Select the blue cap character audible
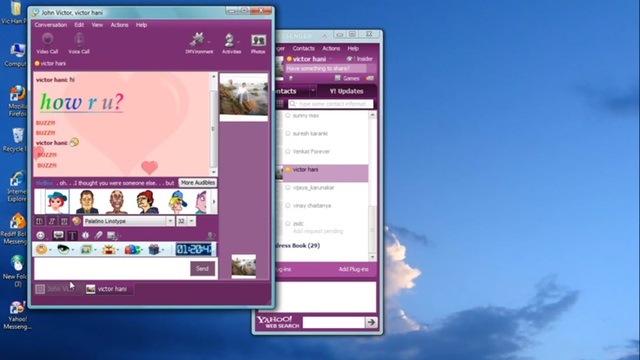640x360 pixels. (x=178, y=202)
